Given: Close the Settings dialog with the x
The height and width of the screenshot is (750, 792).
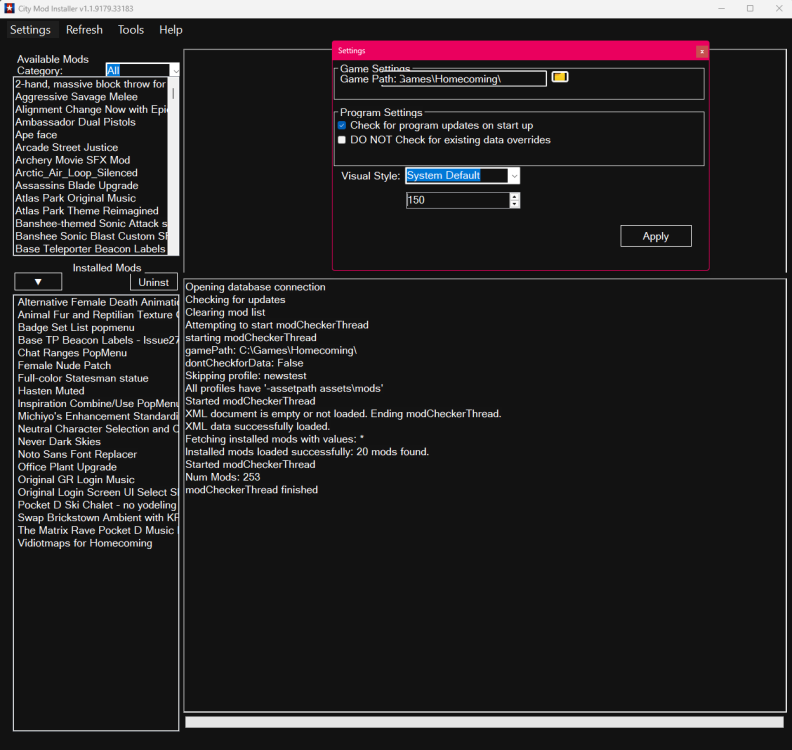Looking at the screenshot, I should click(x=701, y=51).
